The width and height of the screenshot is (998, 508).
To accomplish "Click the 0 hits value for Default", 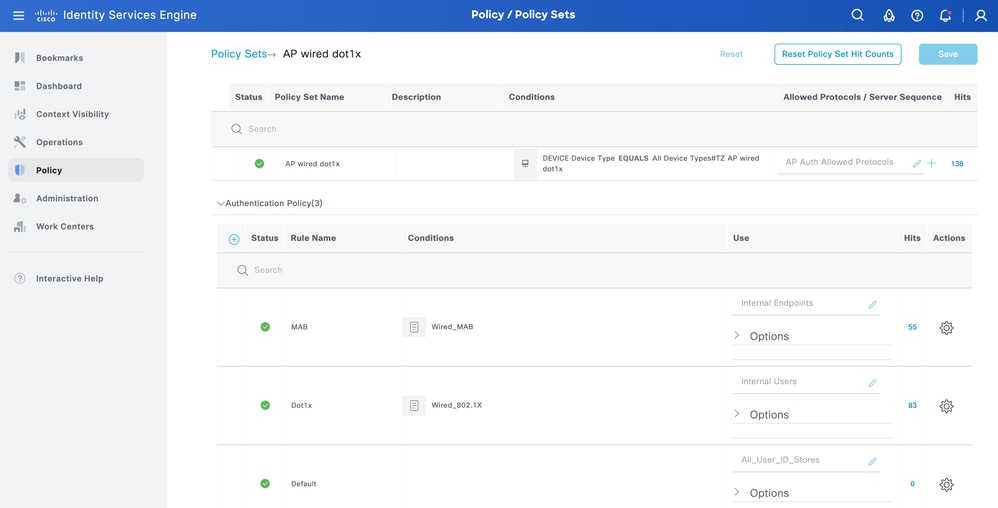I will [912, 484].
